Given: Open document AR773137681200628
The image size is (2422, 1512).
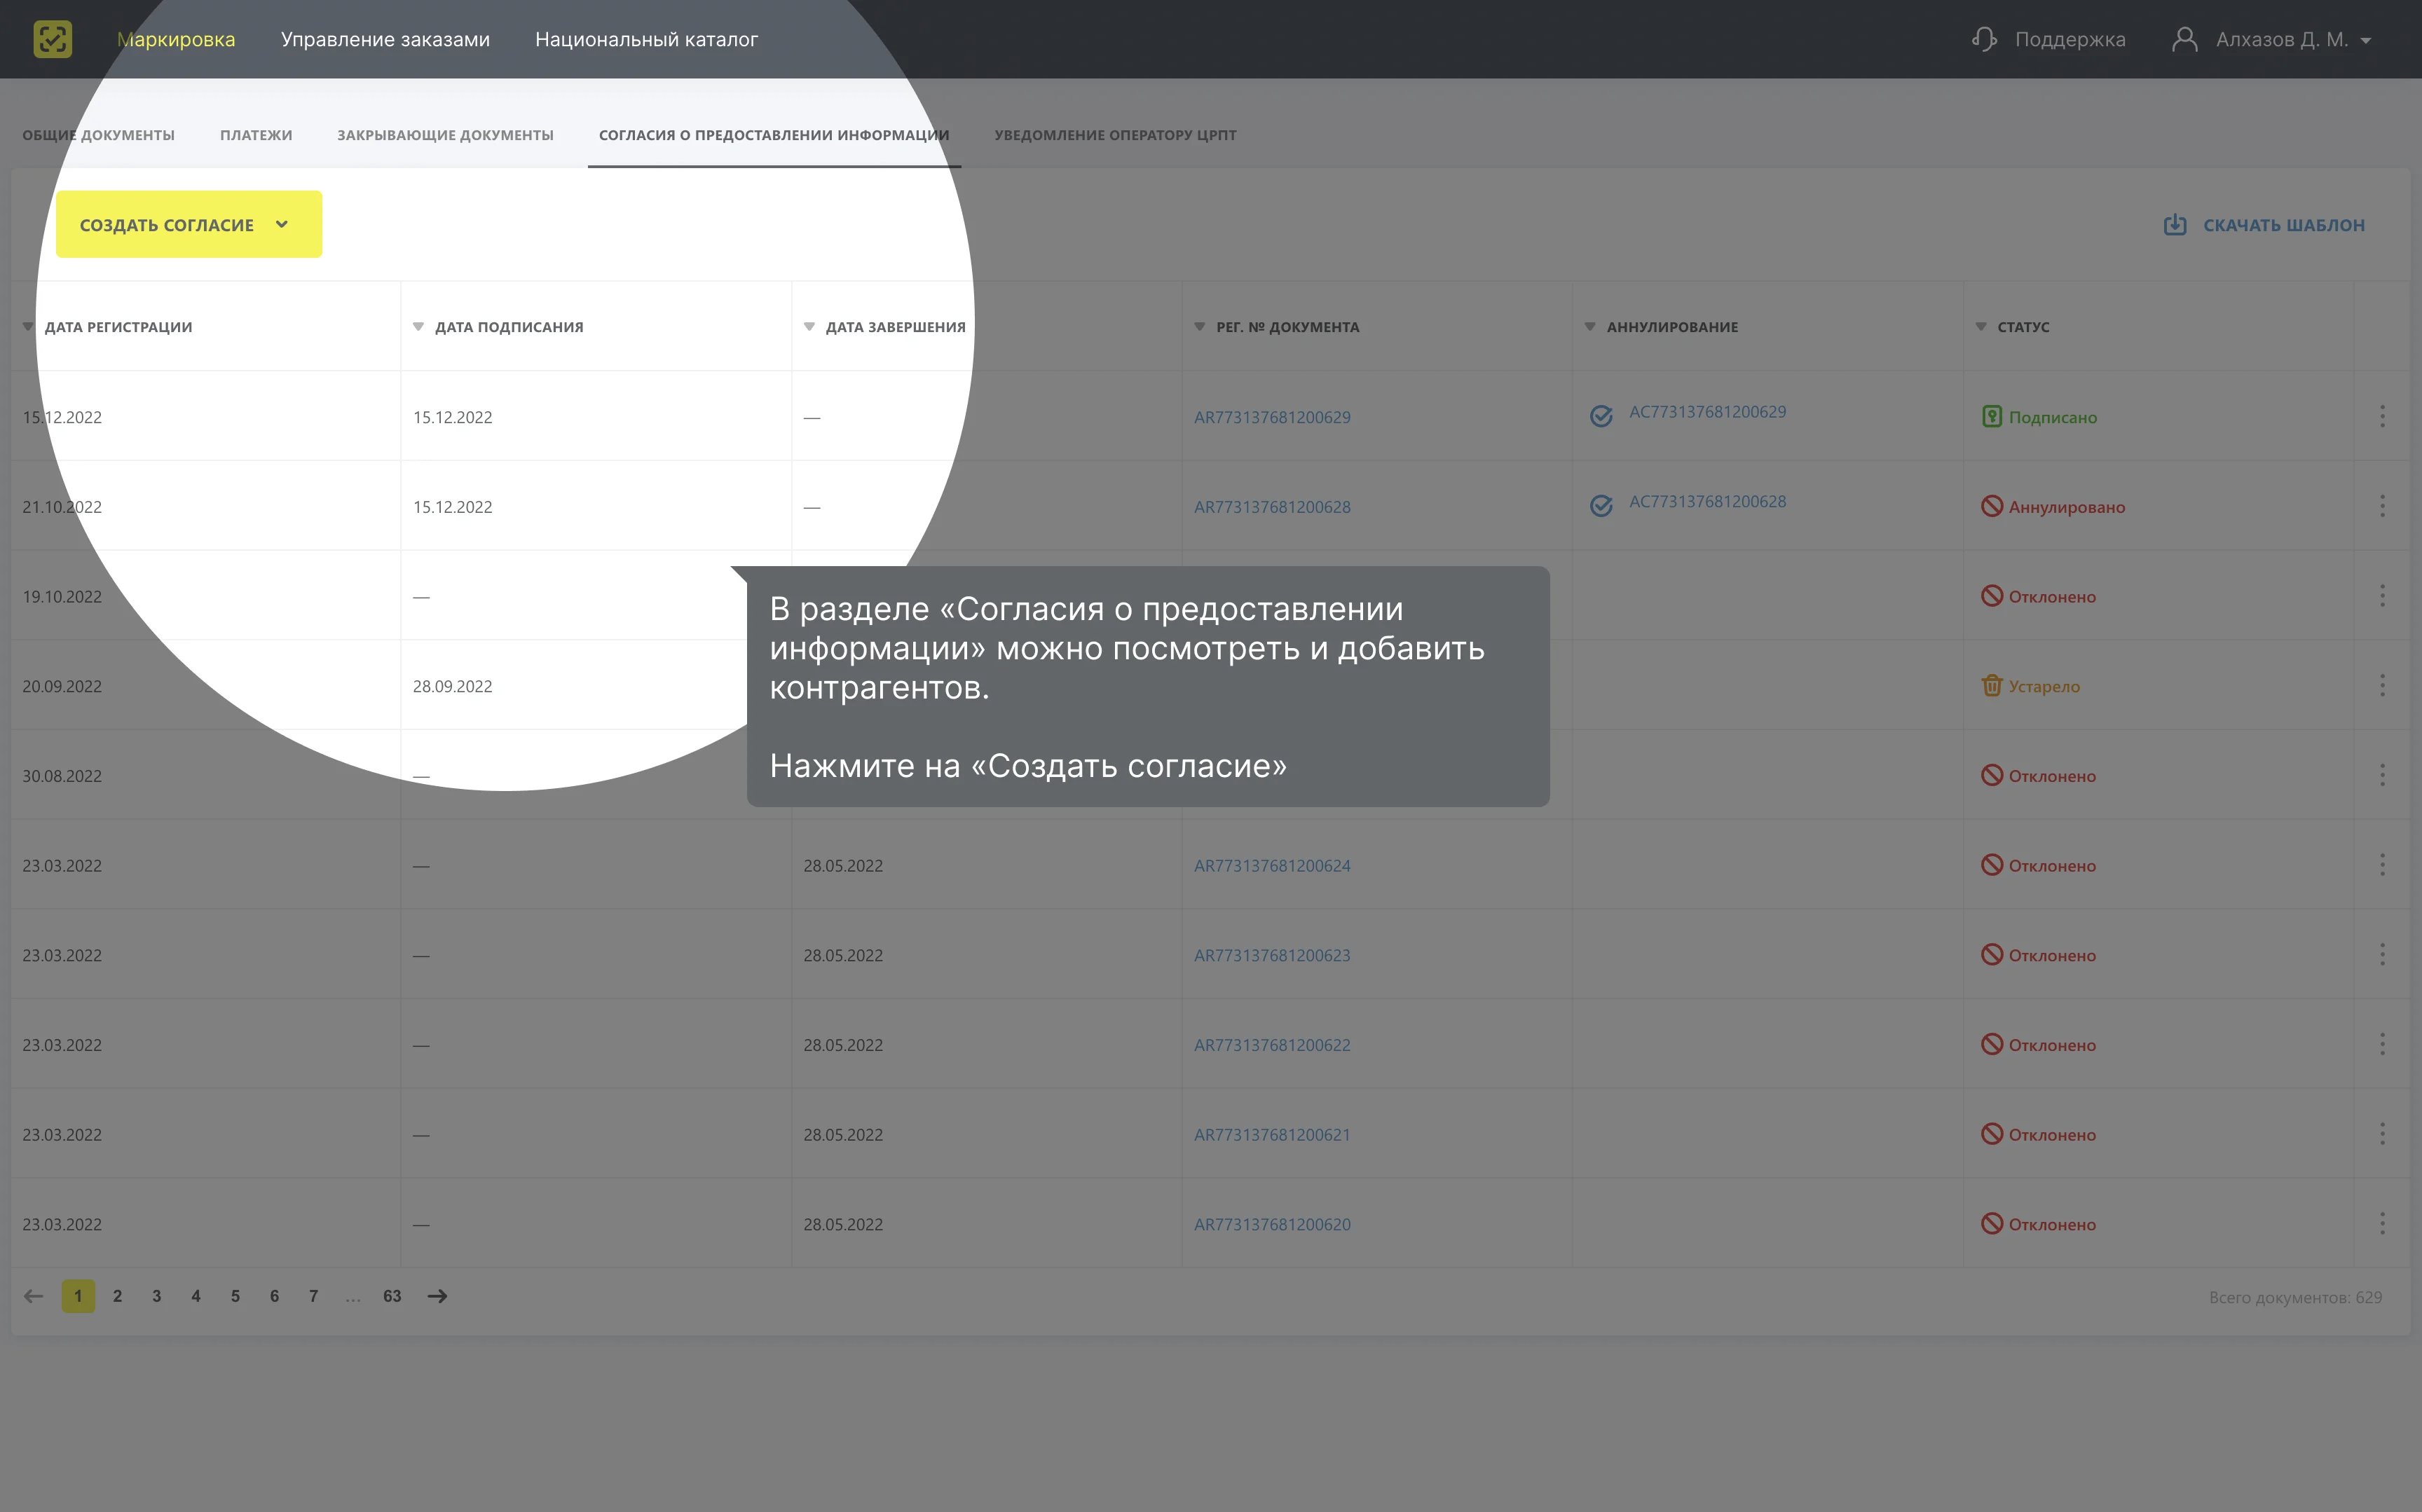Looking at the screenshot, I should click(1272, 507).
